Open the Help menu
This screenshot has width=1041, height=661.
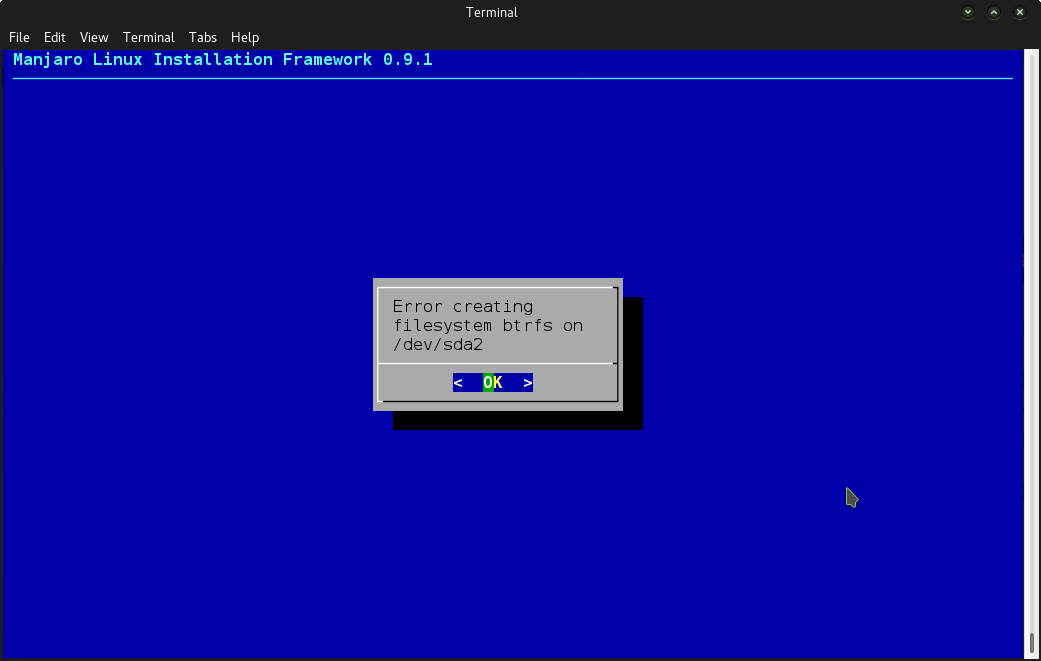tap(245, 37)
